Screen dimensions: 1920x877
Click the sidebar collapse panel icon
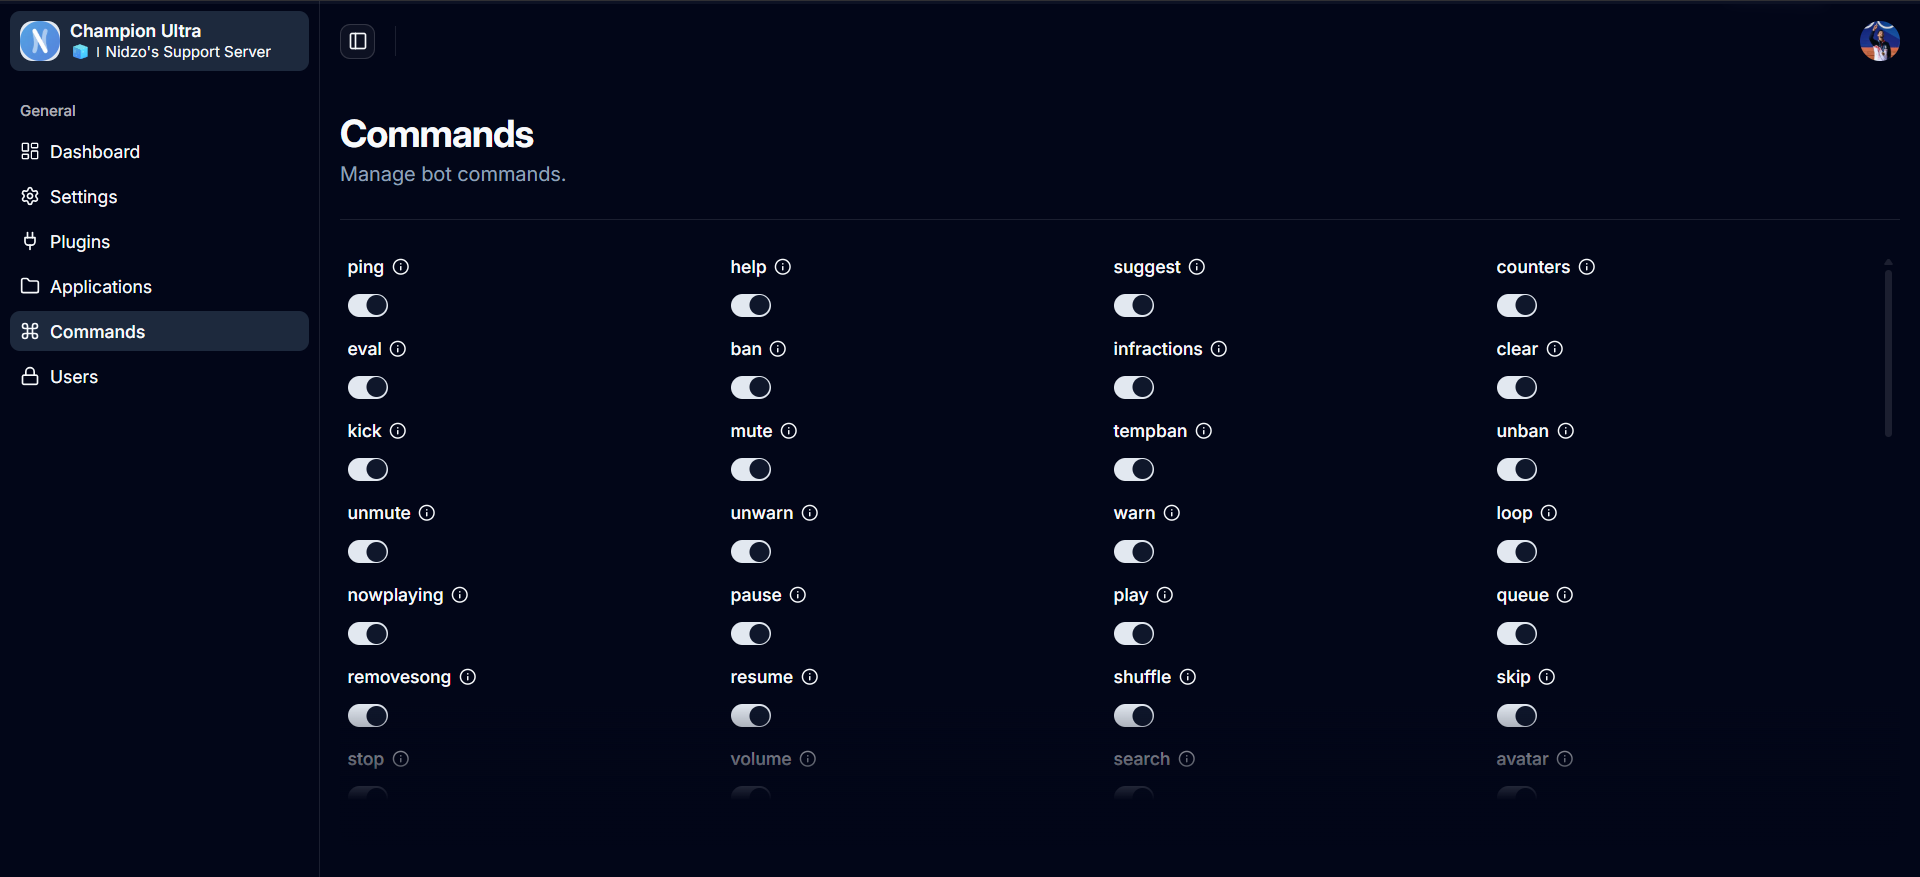357,41
